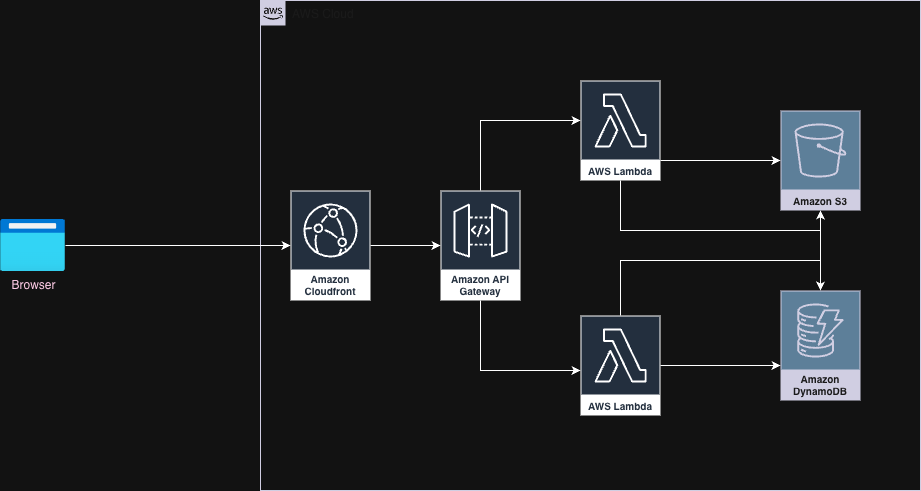
Task: Click the AWS logo in the cloud corner
Action: coord(272,13)
